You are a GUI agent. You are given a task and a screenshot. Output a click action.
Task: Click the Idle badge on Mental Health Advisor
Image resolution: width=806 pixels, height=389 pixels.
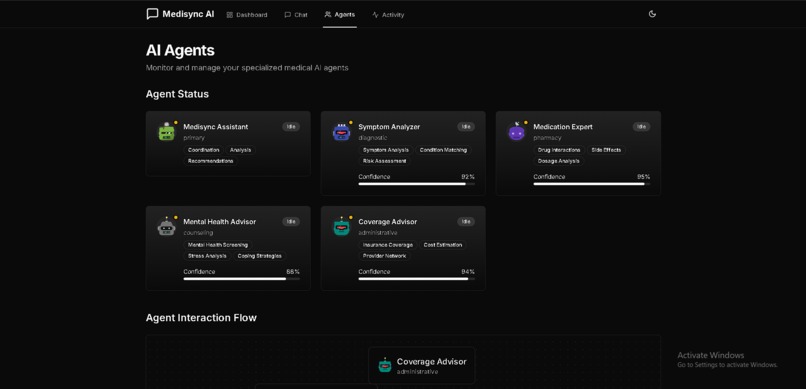click(291, 221)
